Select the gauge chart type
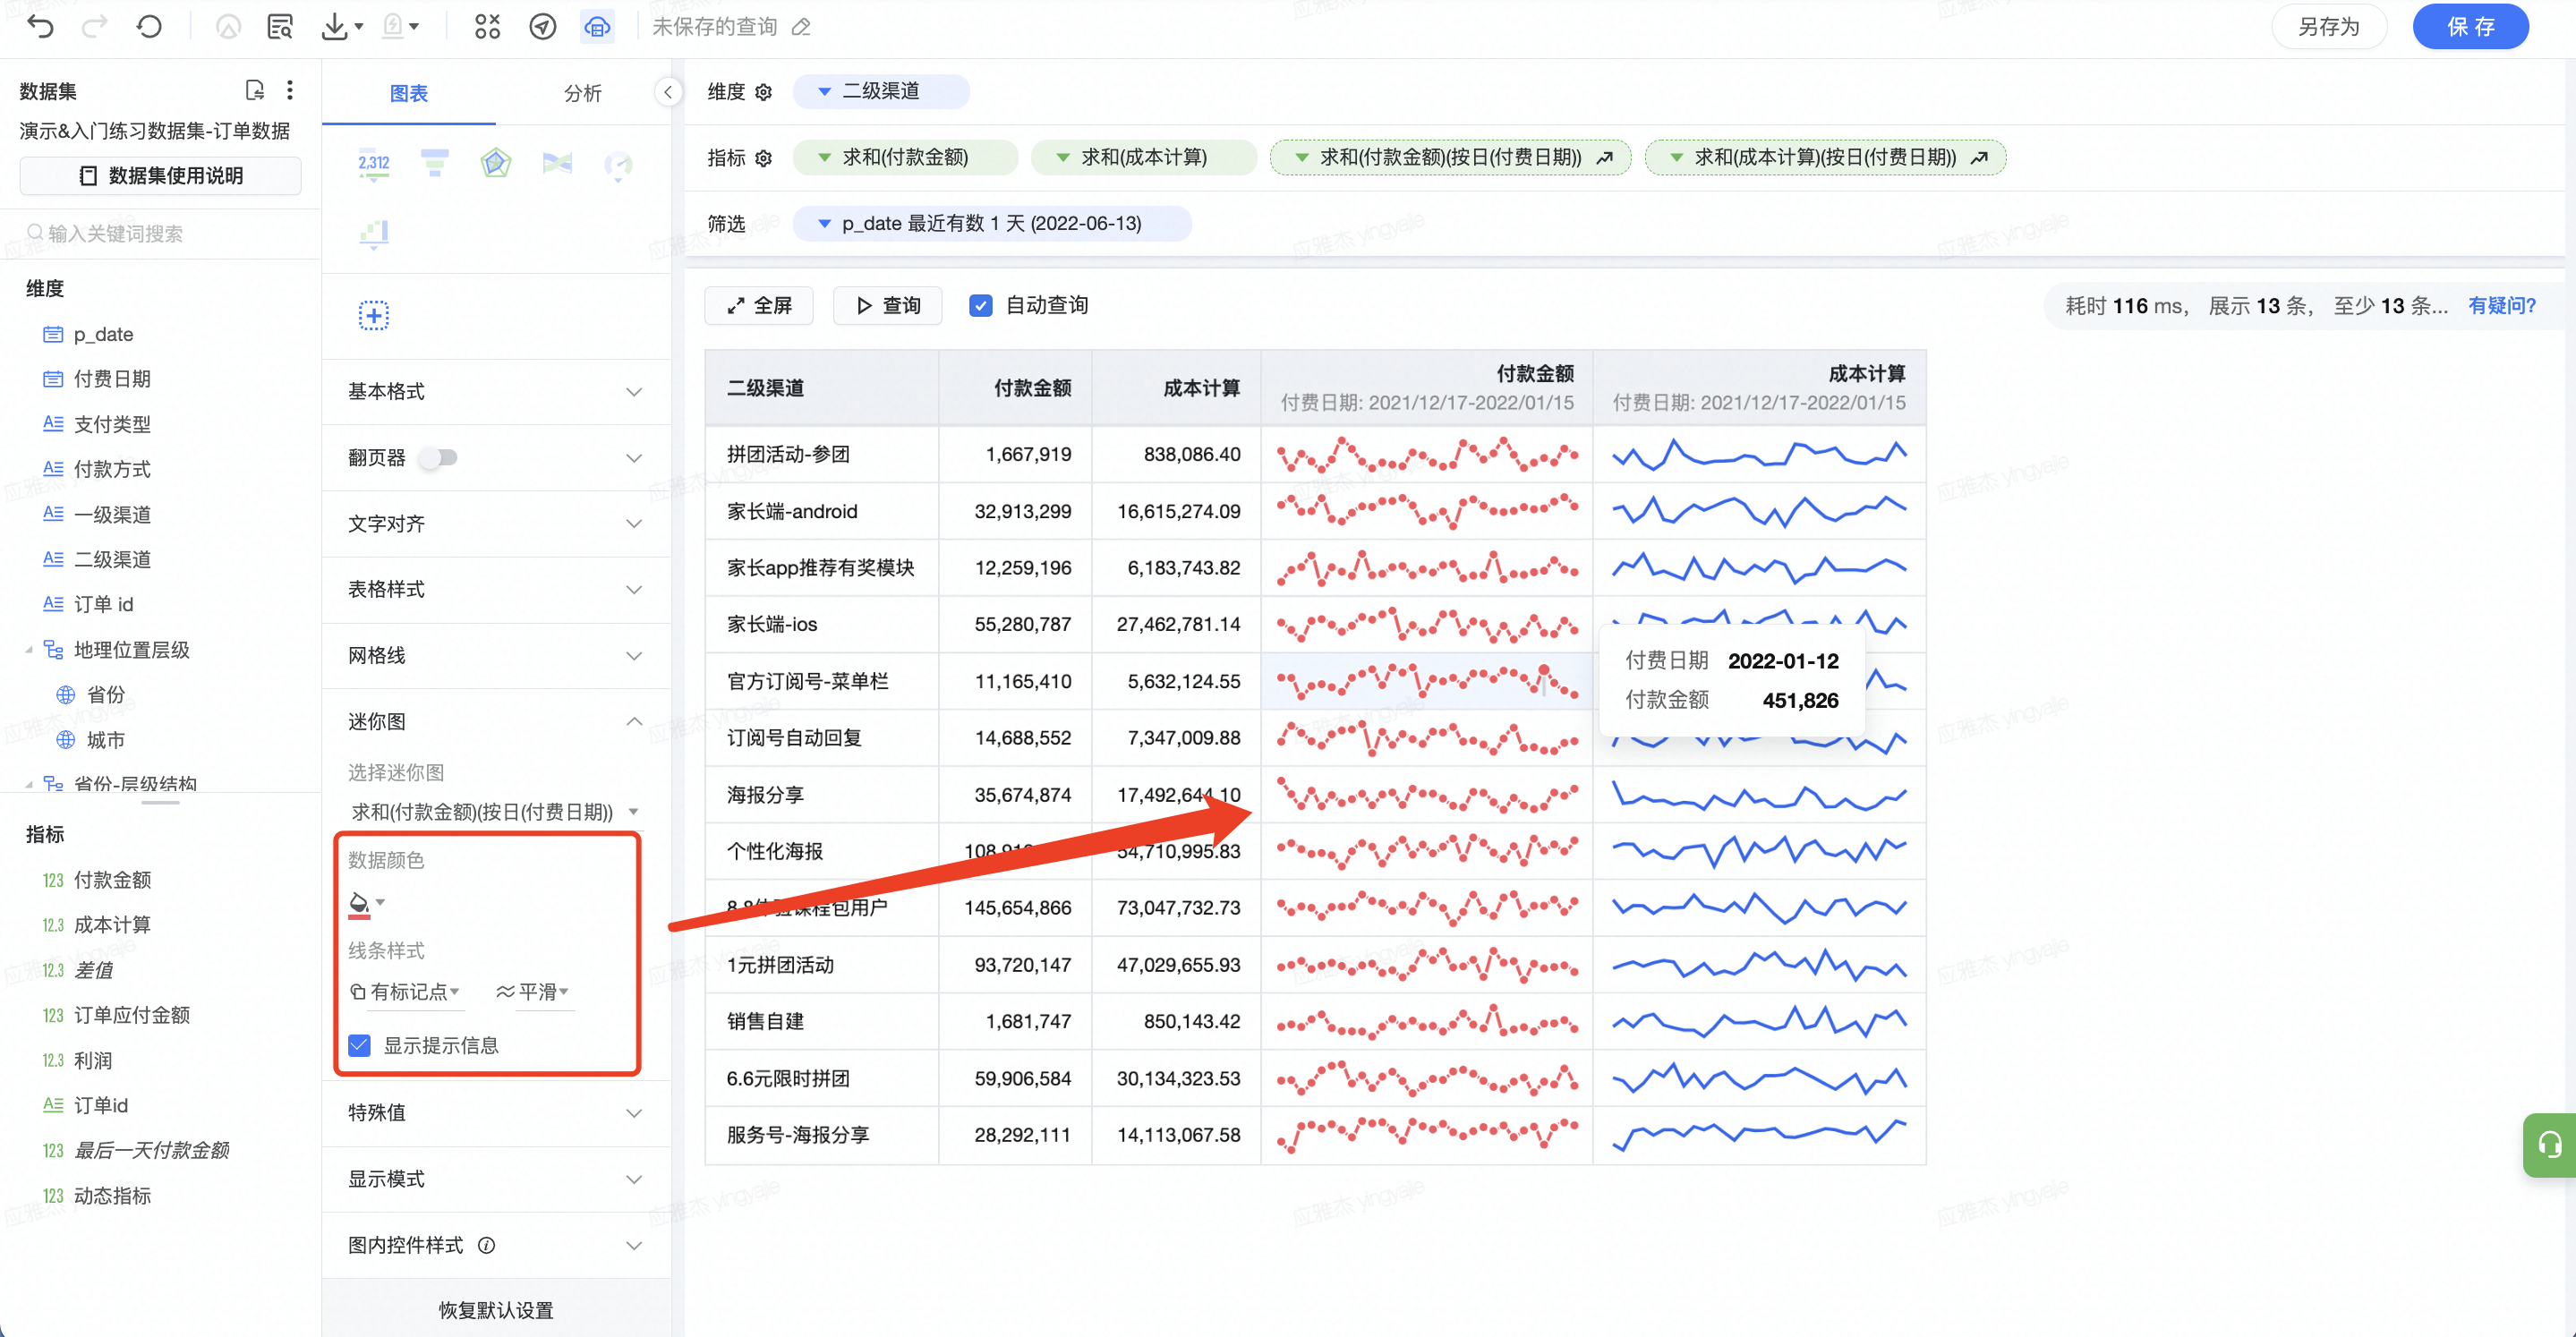Viewport: 2576px width, 1337px height. tap(618, 164)
